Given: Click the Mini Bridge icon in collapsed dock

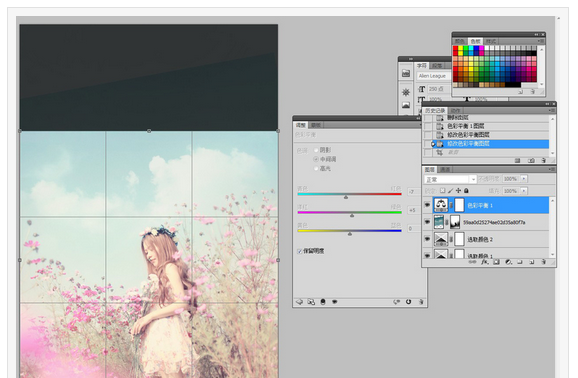Looking at the screenshot, I should click(406, 73).
